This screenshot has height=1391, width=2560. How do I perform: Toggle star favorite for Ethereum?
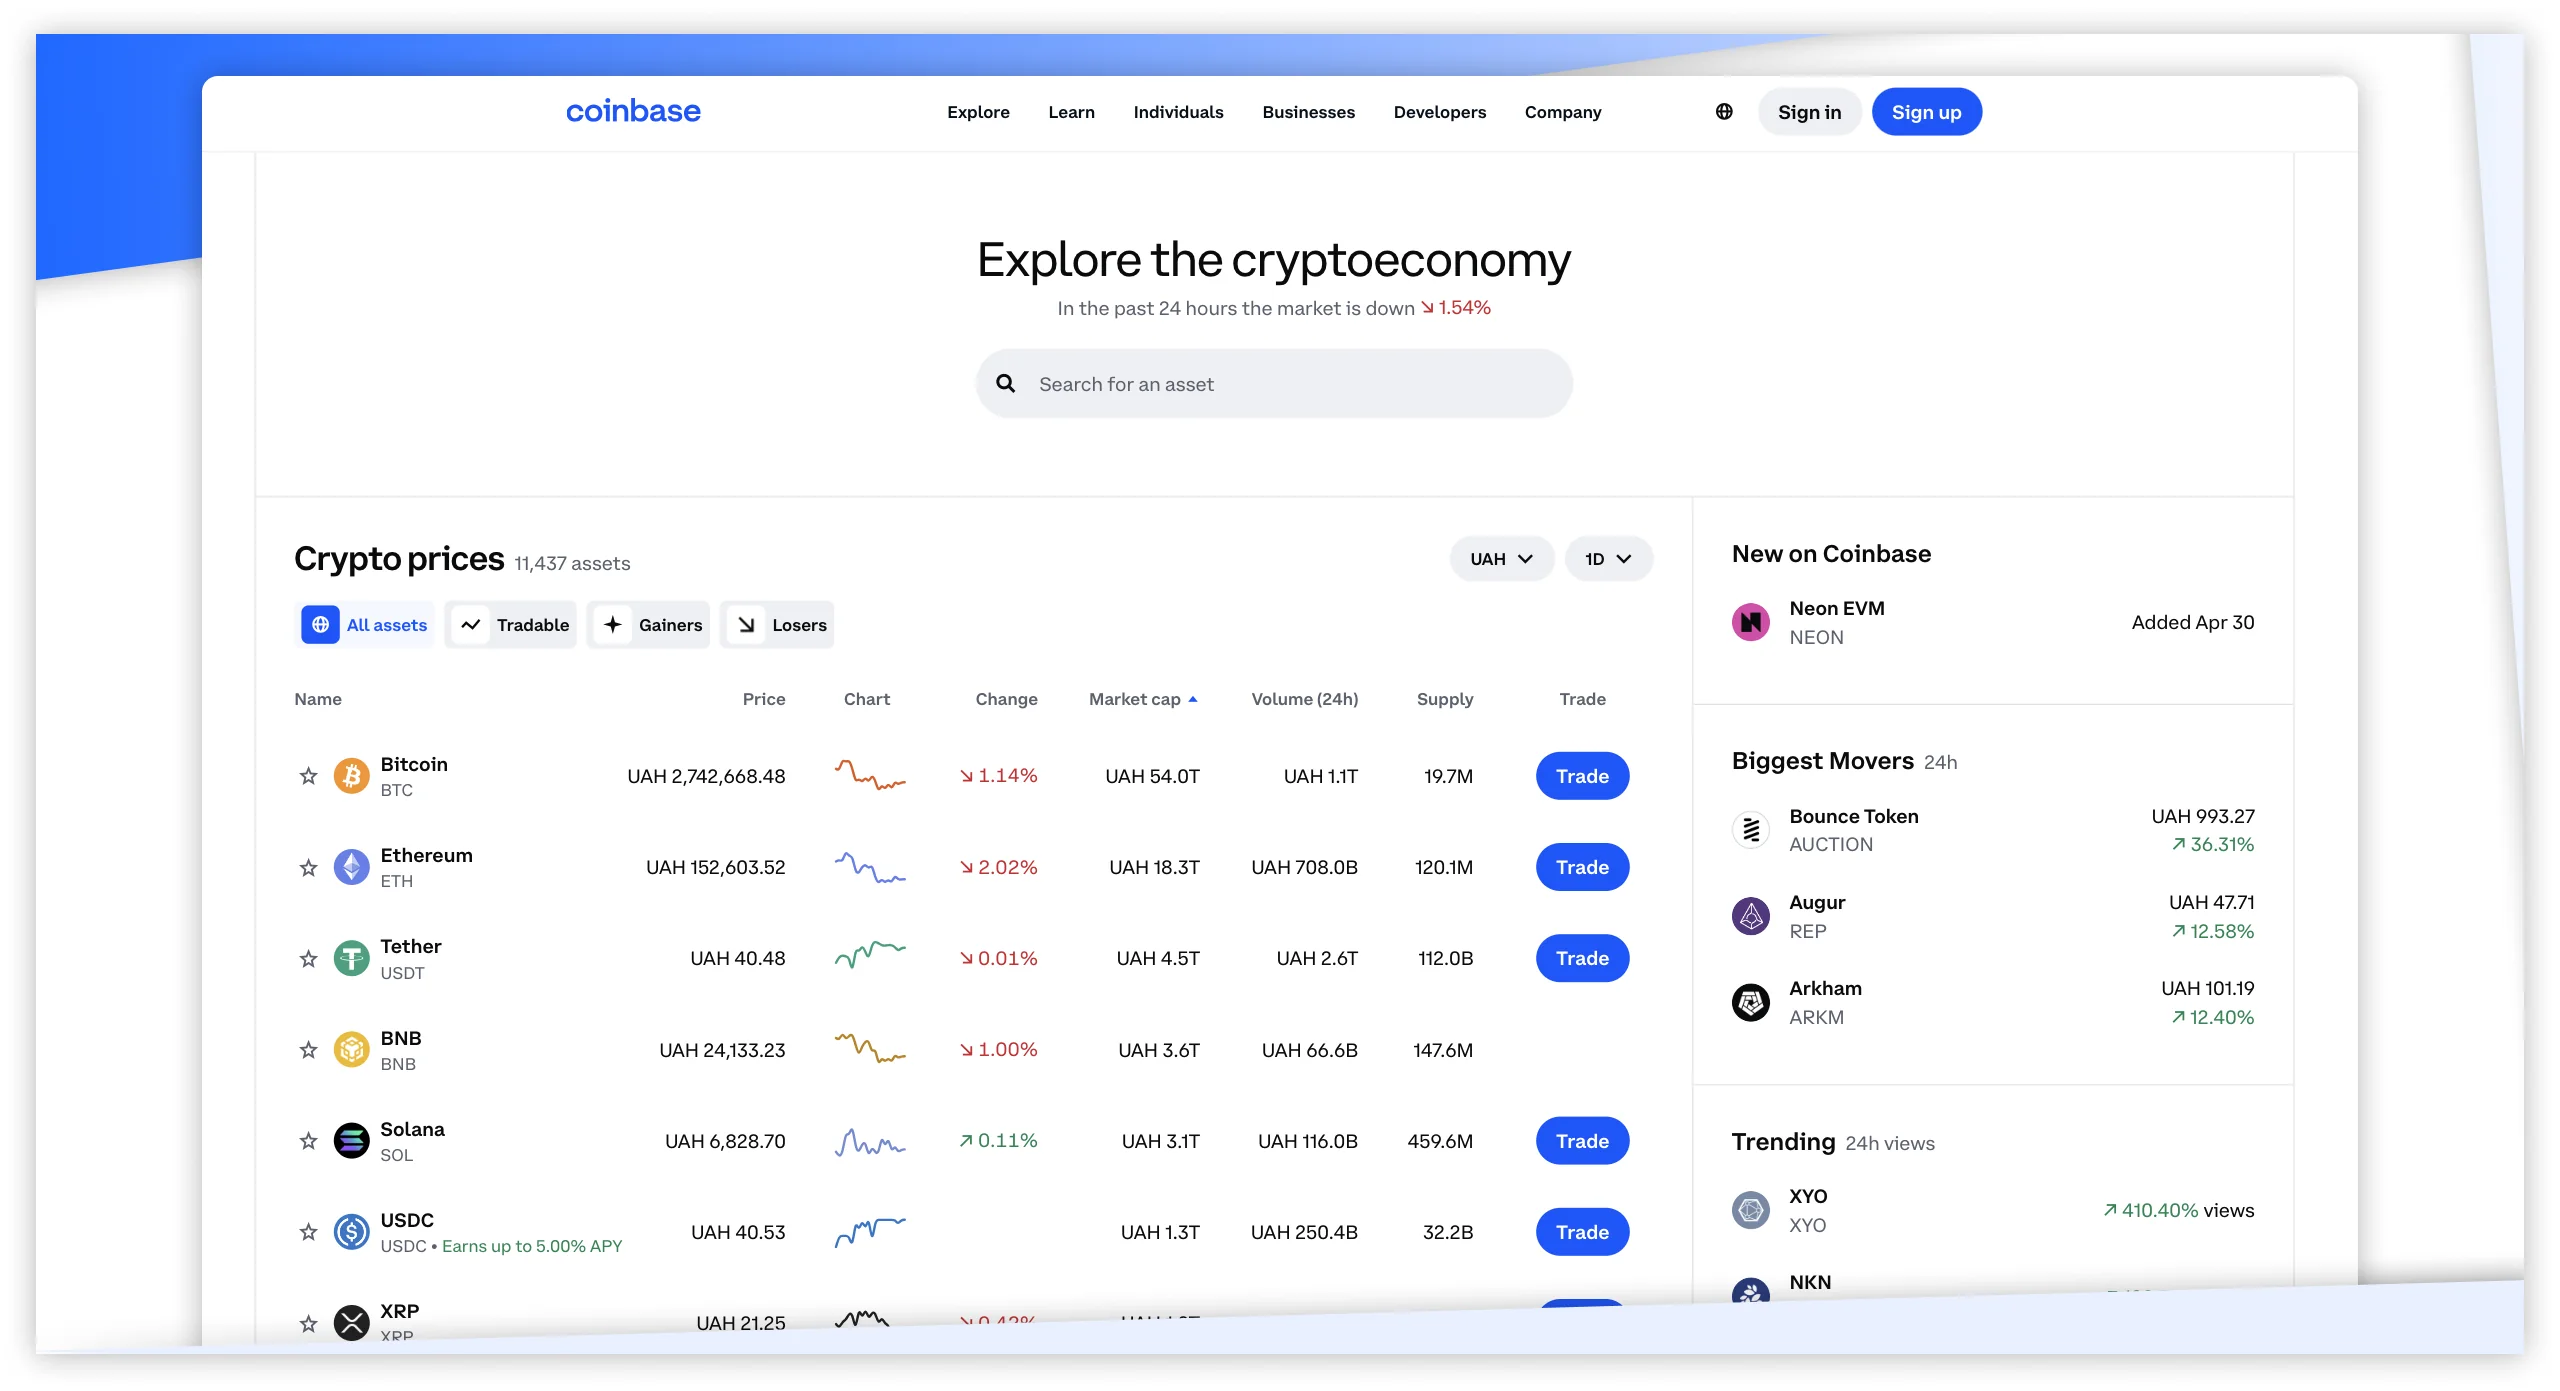click(x=308, y=869)
